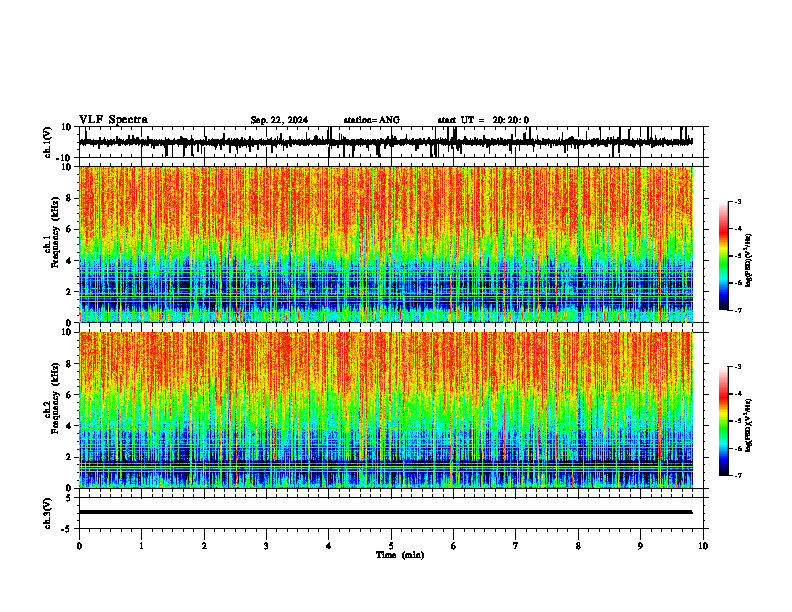Viewport: 792px width, 612px height.
Task: Click time axis tick label "3"
Action: [x=266, y=546]
